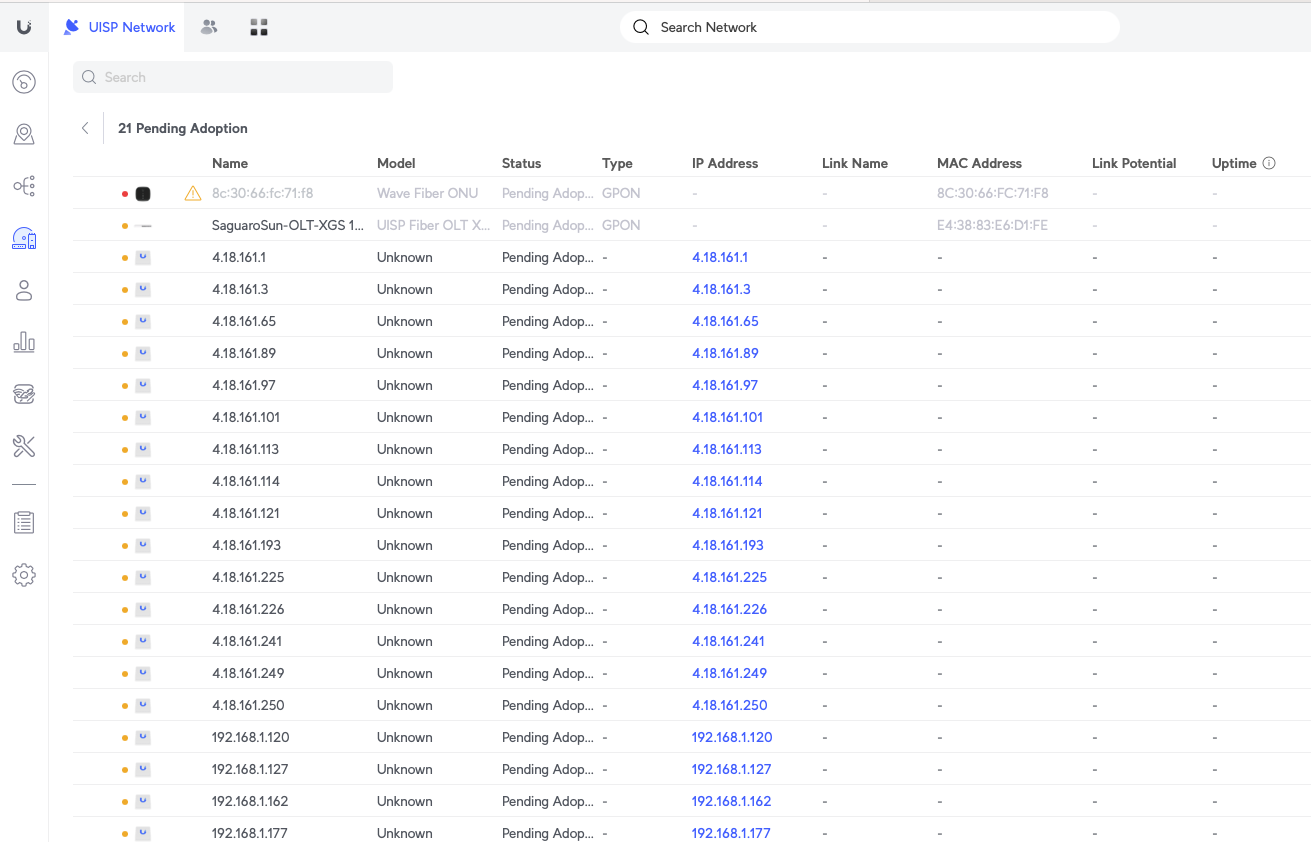The image size is (1311, 842).
Task: Click the Ubiquiti logo at top left
Action: [24, 27]
